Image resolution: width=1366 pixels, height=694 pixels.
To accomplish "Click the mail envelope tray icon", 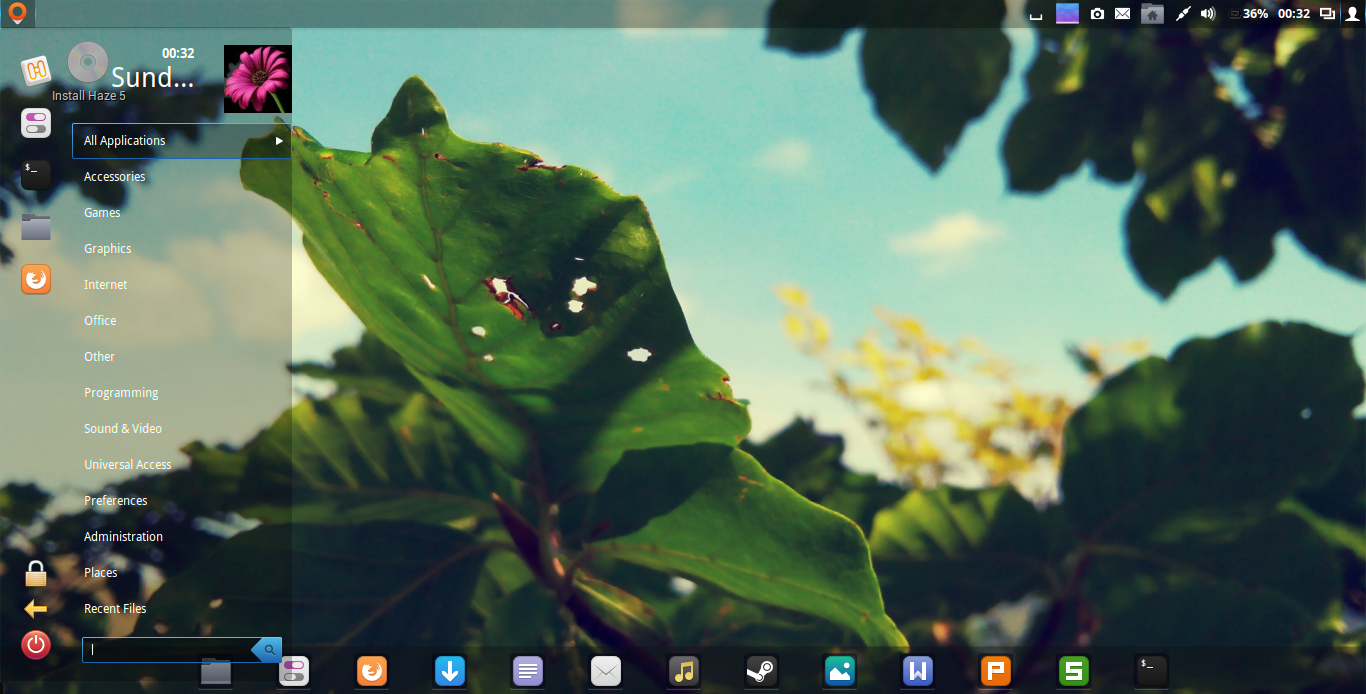I will point(1123,14).
